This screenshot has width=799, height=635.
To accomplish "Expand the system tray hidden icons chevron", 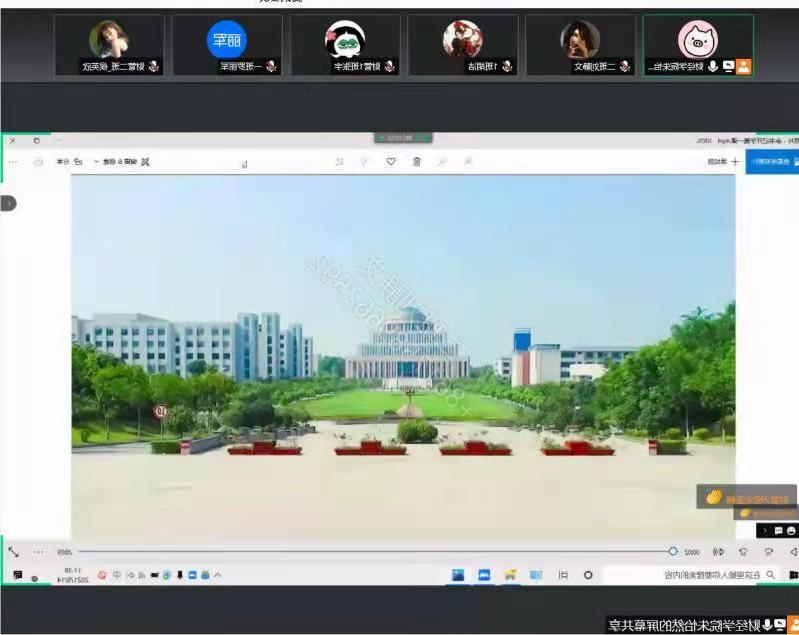I will 218,575.
